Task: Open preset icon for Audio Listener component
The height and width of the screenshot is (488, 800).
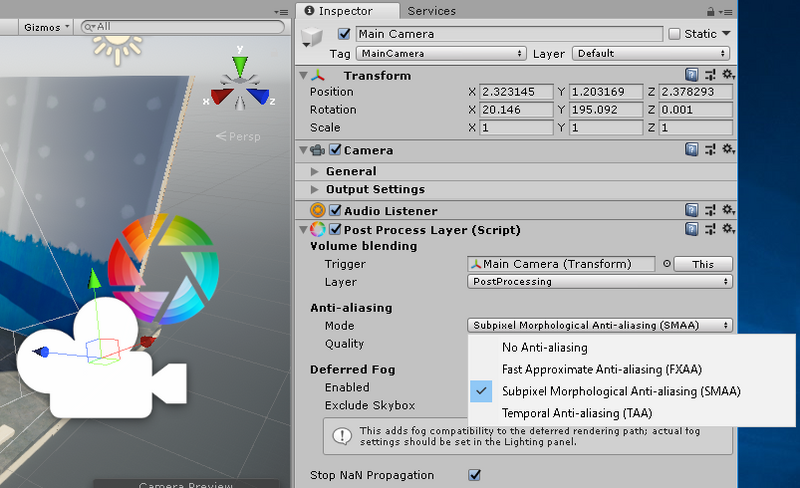Action: tap(710, 210)
